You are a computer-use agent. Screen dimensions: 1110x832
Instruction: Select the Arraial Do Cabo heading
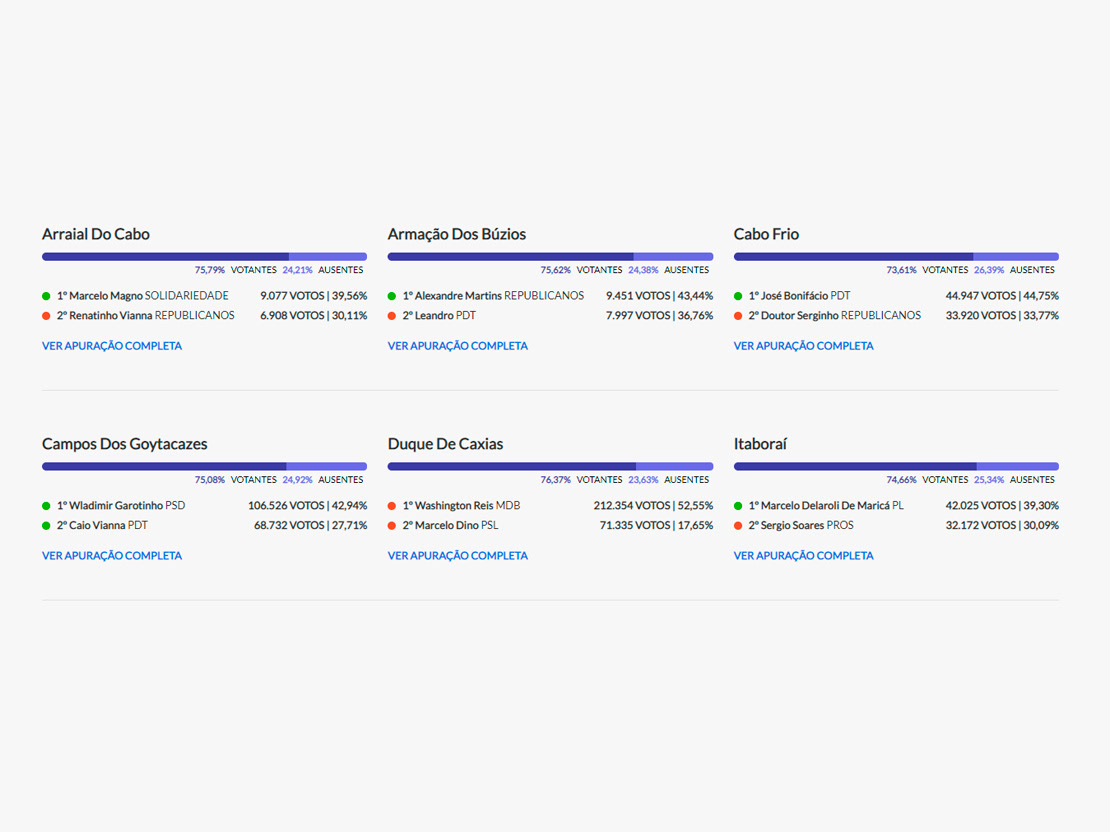(x=96, y=234)
